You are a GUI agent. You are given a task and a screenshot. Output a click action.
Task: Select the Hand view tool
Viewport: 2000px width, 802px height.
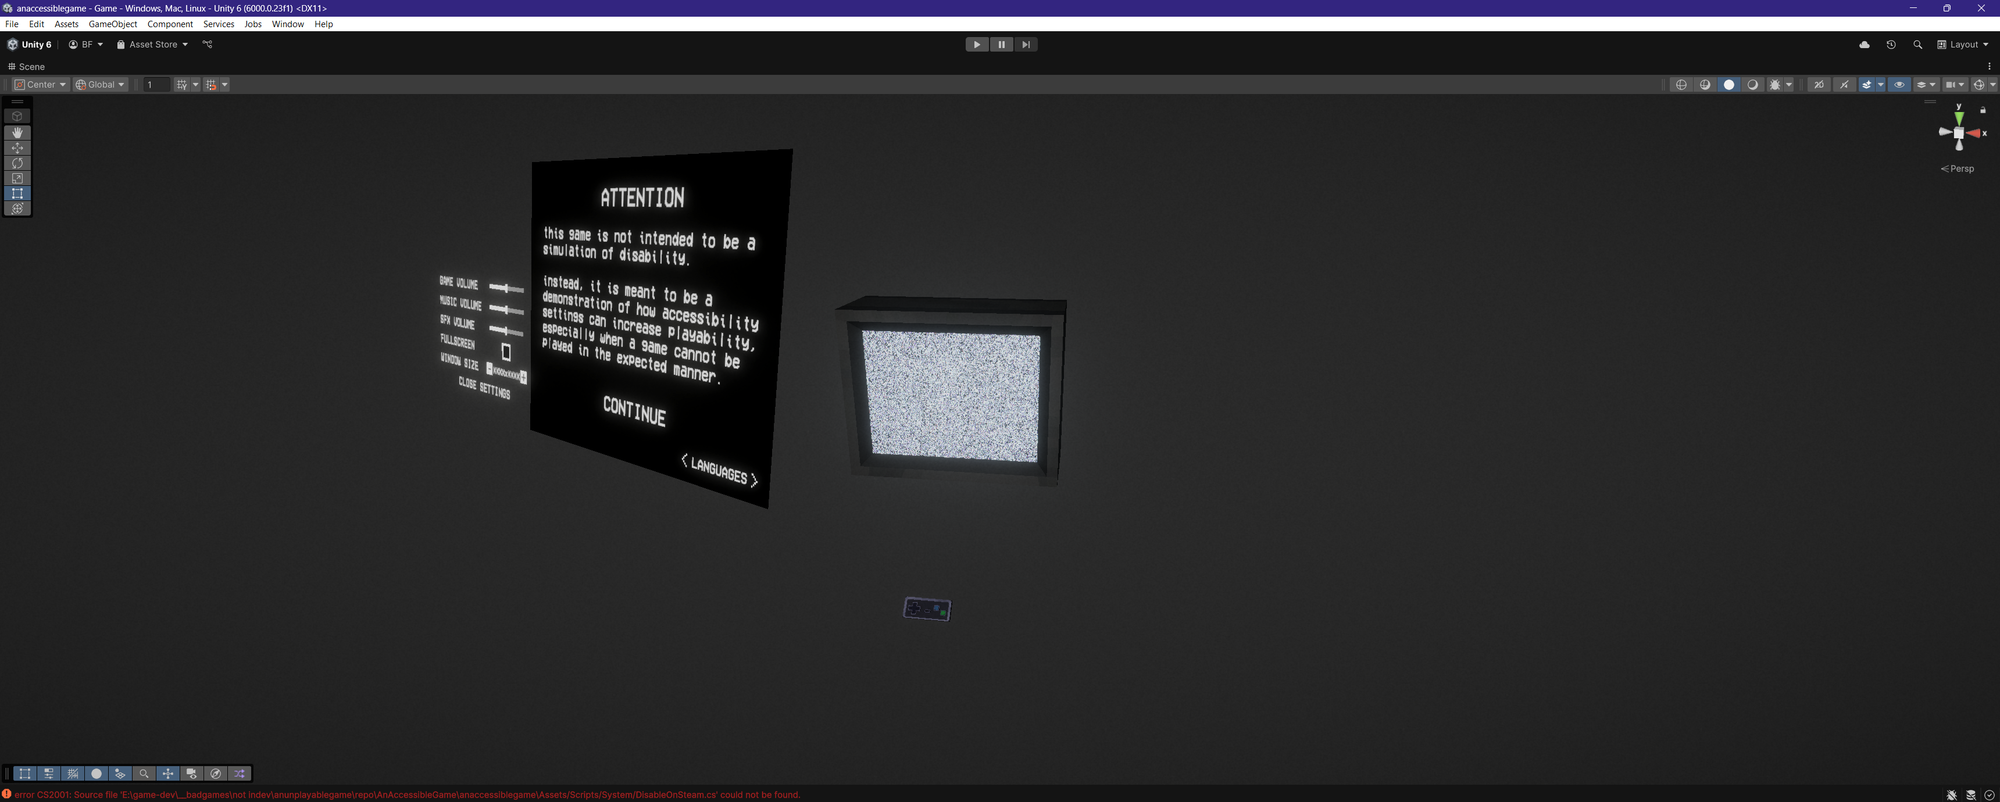click(x=17, y=132)
